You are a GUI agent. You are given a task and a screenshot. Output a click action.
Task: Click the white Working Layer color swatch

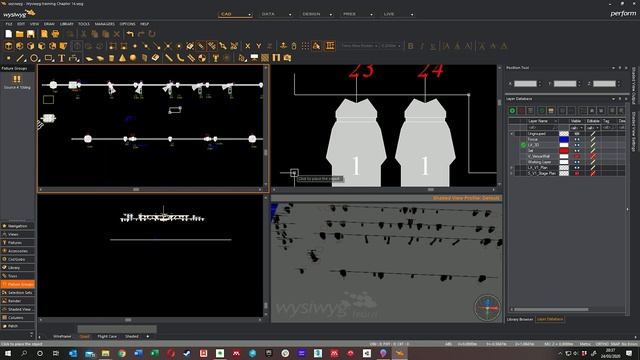click(x=564, y=162)
